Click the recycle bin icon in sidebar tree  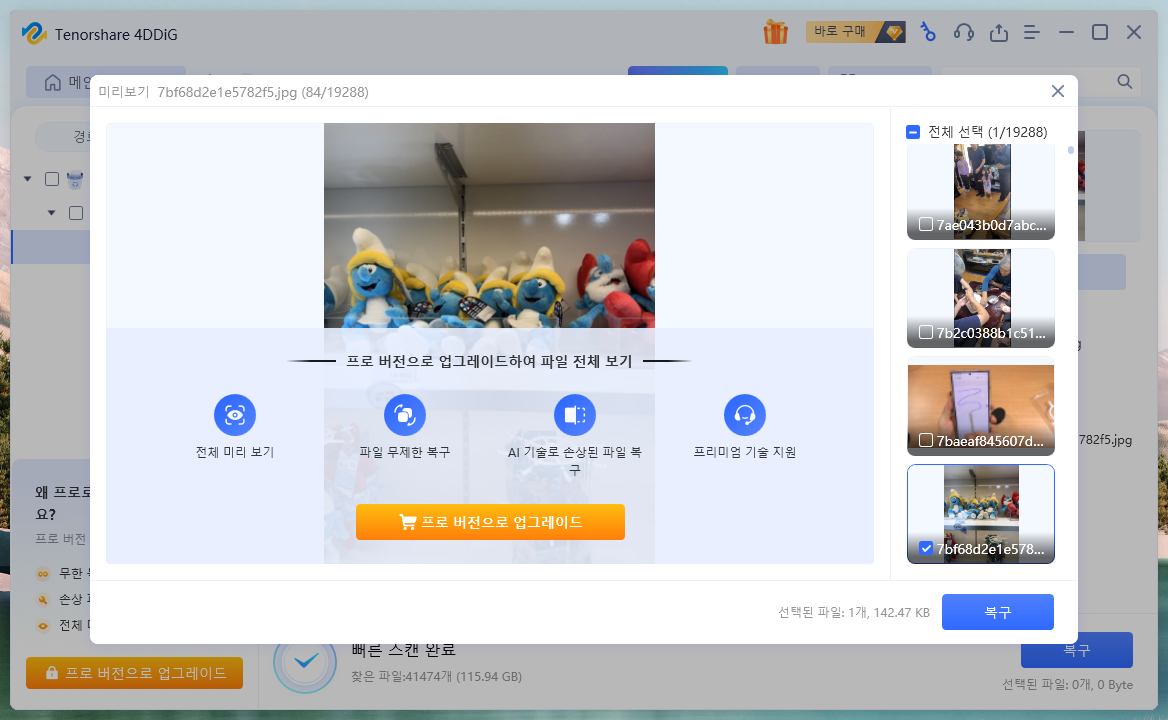pos(74,179)
